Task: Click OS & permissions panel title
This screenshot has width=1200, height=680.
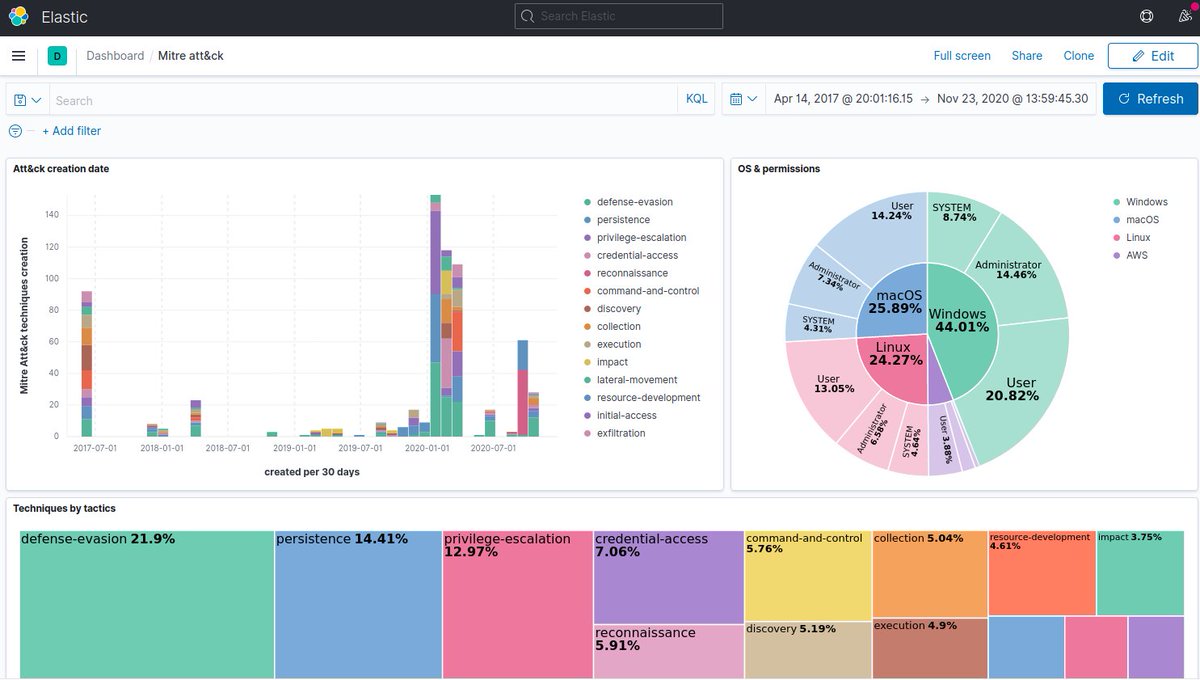Action: tap(779, 169)
